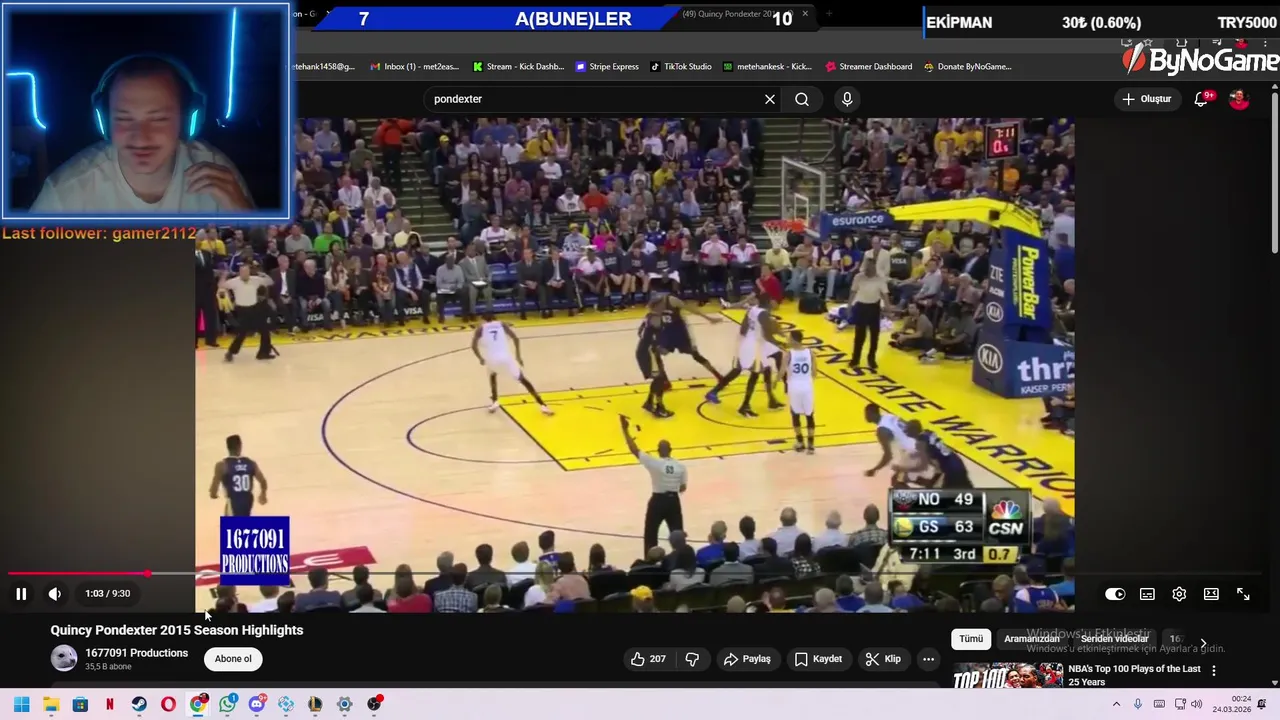Like the video with thumbs up
1280x720 pixels.
point(648,659)
